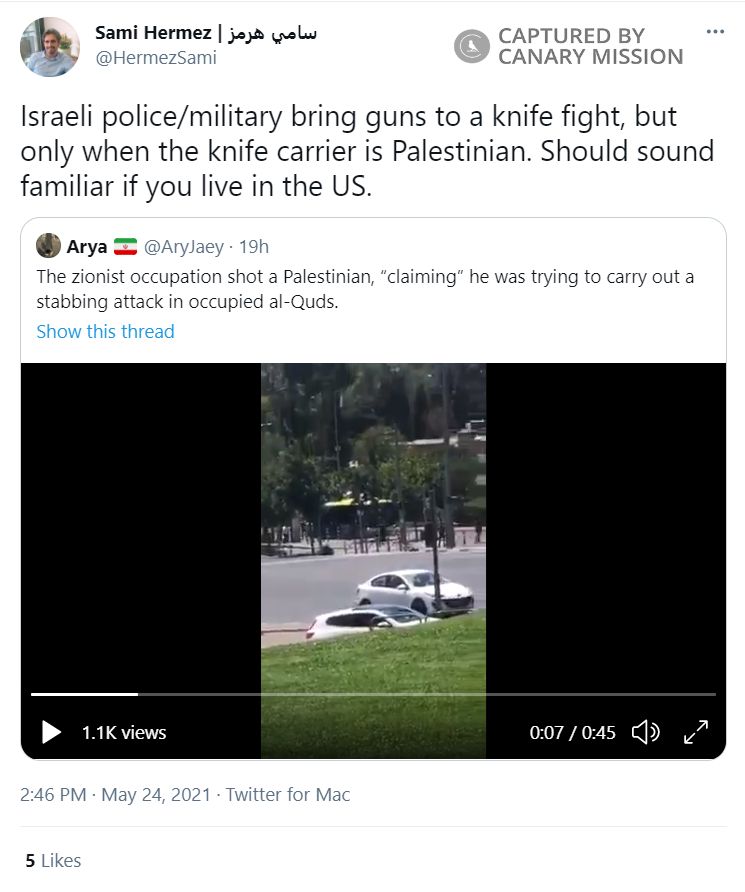Image resolution: width=745 pixels, height=892 pixels.
Task: Click the @HermezSami handle
Action: pos(155,58)
